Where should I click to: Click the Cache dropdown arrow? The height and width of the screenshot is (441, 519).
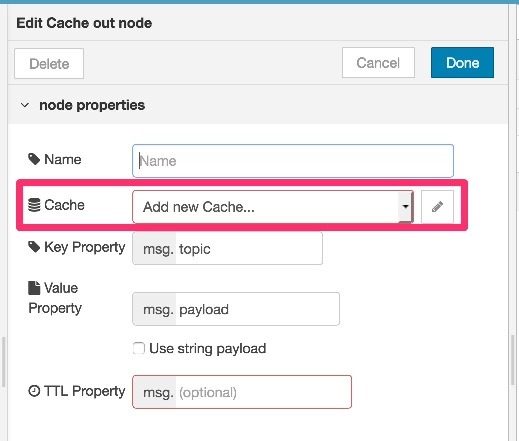(405, 207)
